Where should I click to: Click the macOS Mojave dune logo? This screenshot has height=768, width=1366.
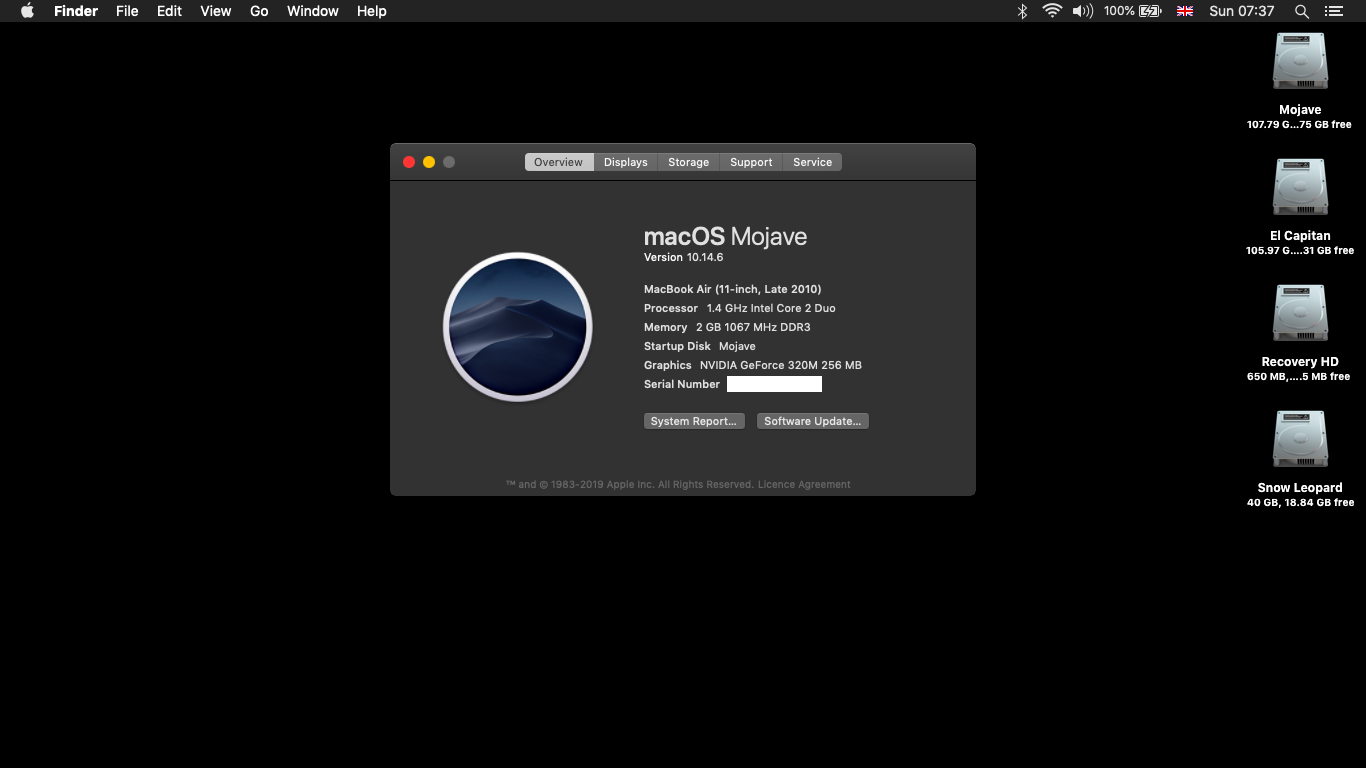(x=518, y=327)
